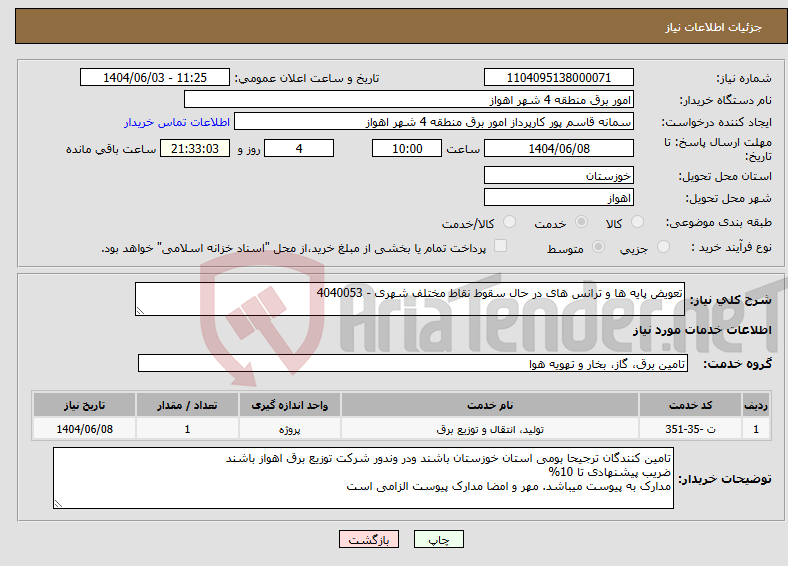The height and width of the screenshot is (566, 788).
Task: Click the response deadline date 1404/06/08 field
Action: click(x=559, y=148)
